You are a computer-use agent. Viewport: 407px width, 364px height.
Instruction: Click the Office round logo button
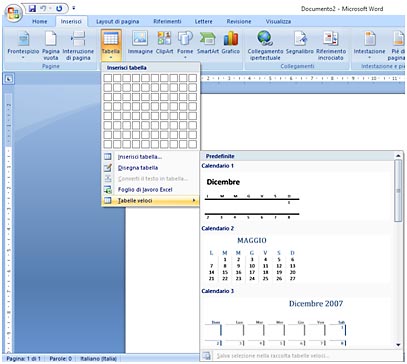pyautogui.click(x=13, y=13)
